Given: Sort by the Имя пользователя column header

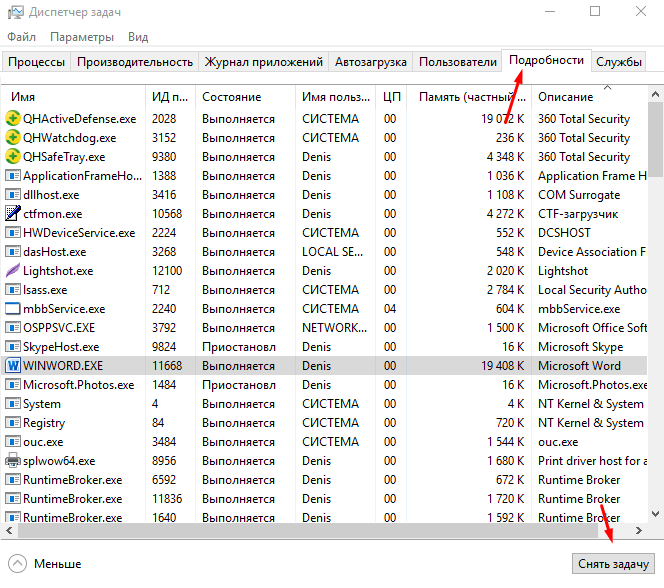Looking at the screenshot, I should point(335,97).
